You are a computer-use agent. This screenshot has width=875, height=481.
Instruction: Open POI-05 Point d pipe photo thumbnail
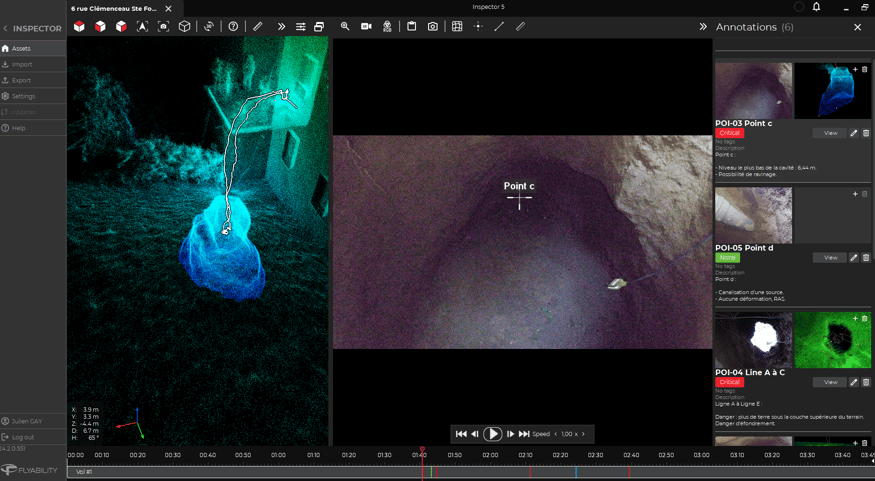pos(753,215)
